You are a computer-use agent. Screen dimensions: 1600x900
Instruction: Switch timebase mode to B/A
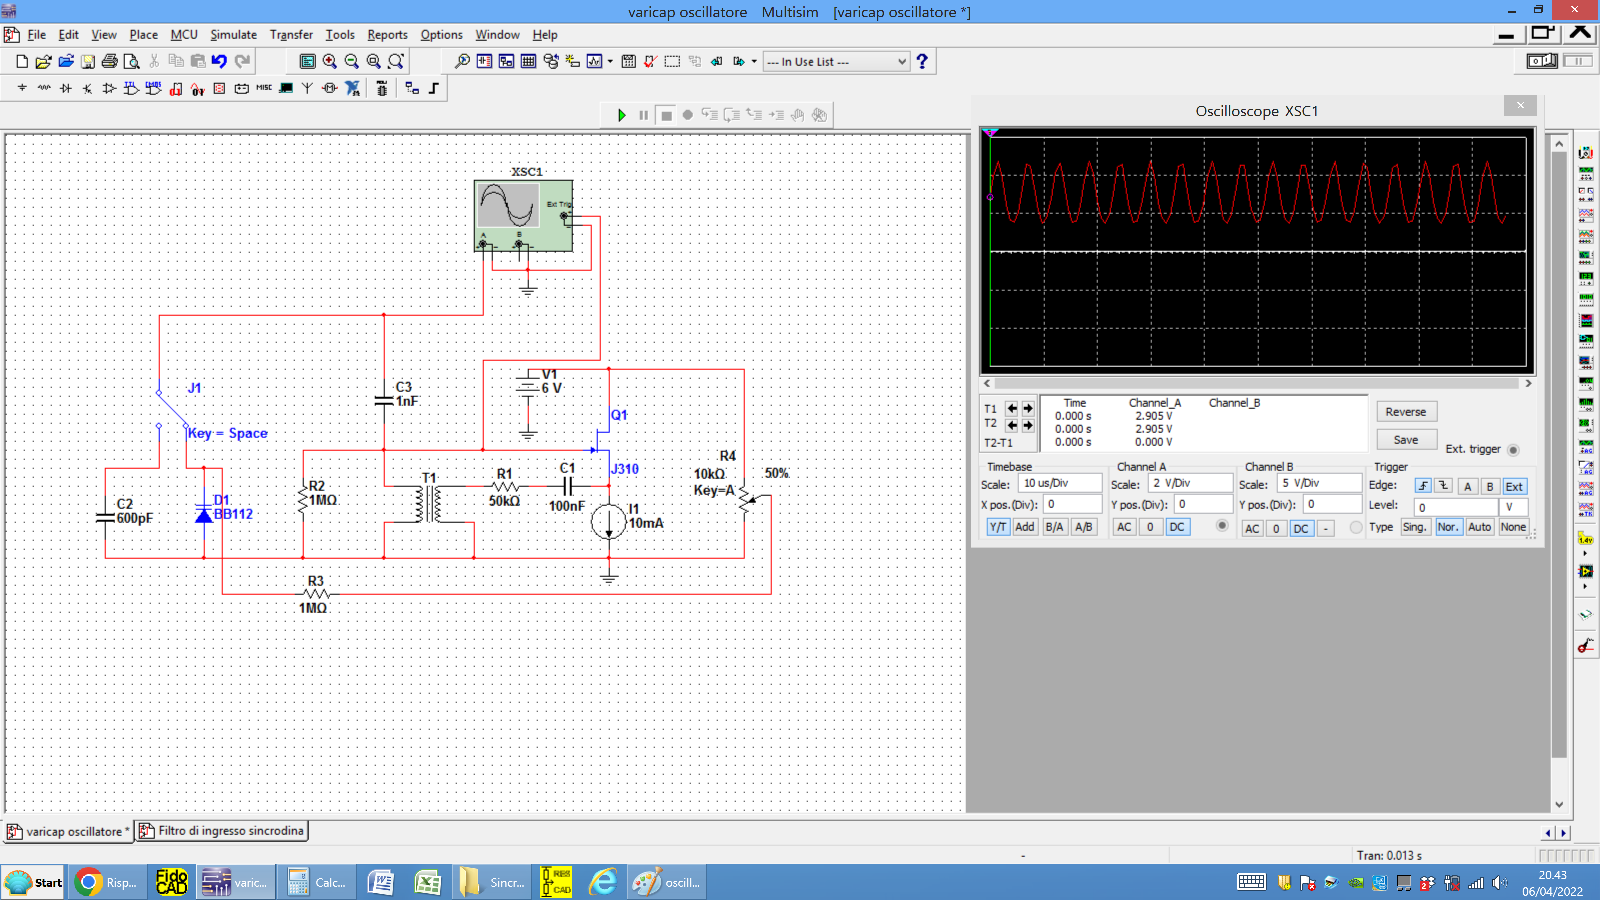pyautogui.click(x=1054, y=527)
